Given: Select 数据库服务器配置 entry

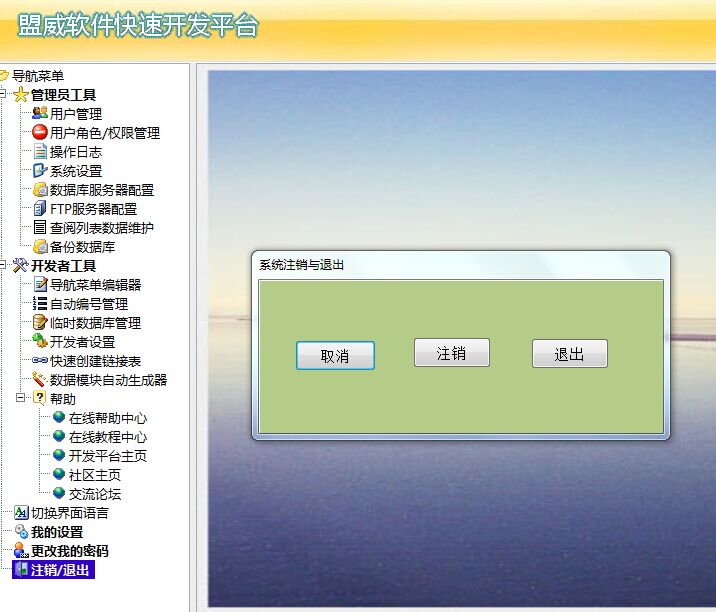Looking at the screenshot, I should pos(102,190).
